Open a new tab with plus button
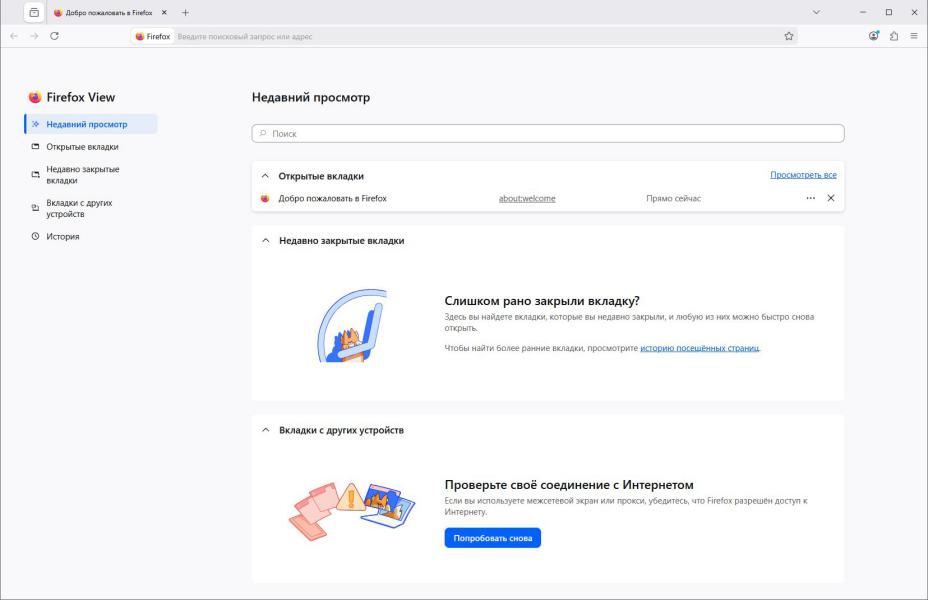 point(185,12)
